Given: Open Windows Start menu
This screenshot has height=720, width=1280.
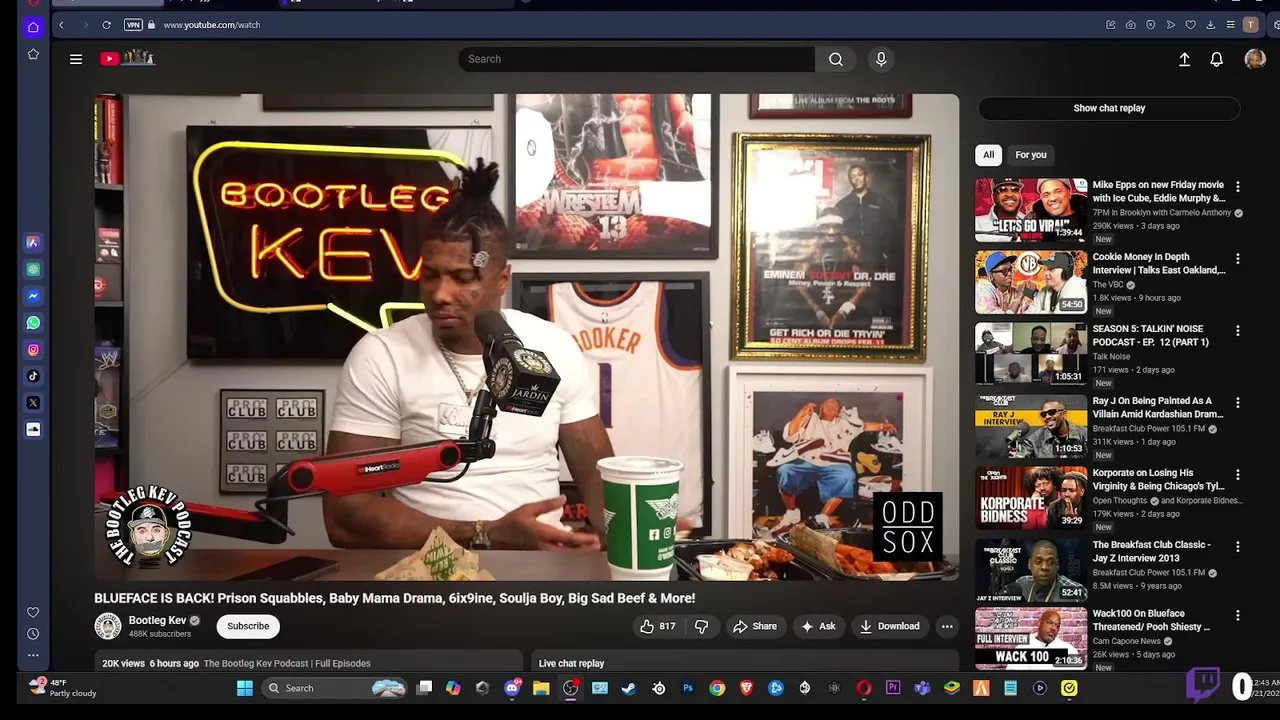Looking at the screenshot, I should [x=244, y=688].
